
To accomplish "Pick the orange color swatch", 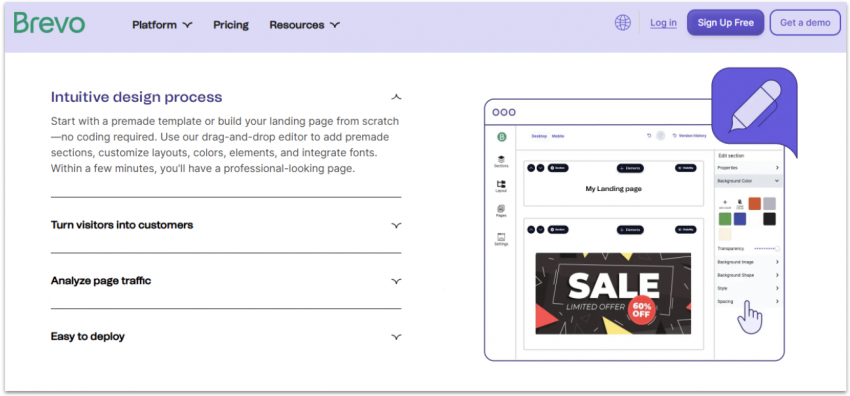I will click(755, 204).
